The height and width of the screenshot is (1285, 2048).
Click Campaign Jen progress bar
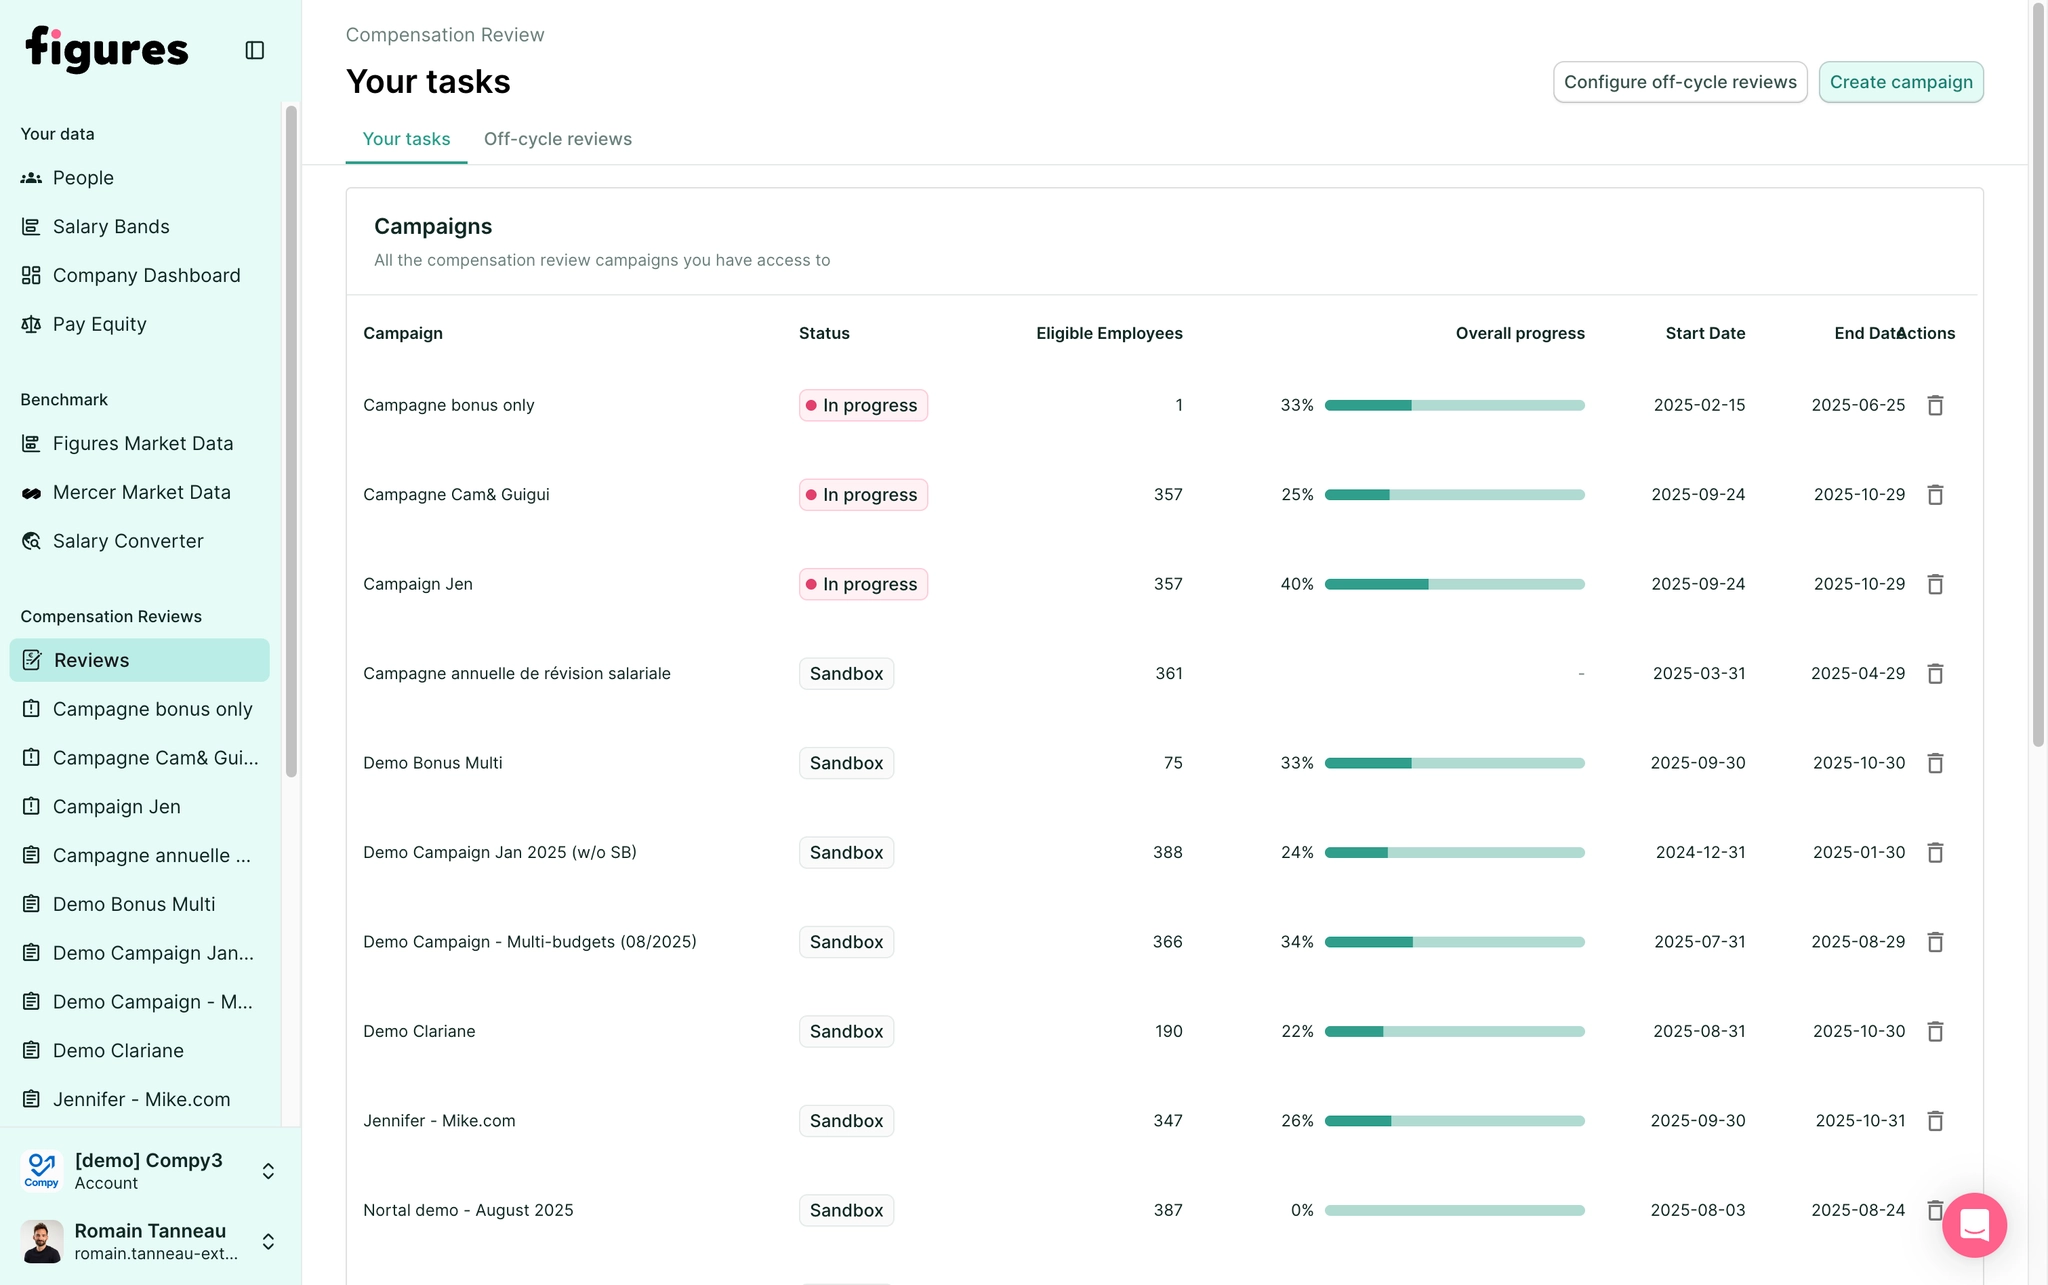[1454, 584]
